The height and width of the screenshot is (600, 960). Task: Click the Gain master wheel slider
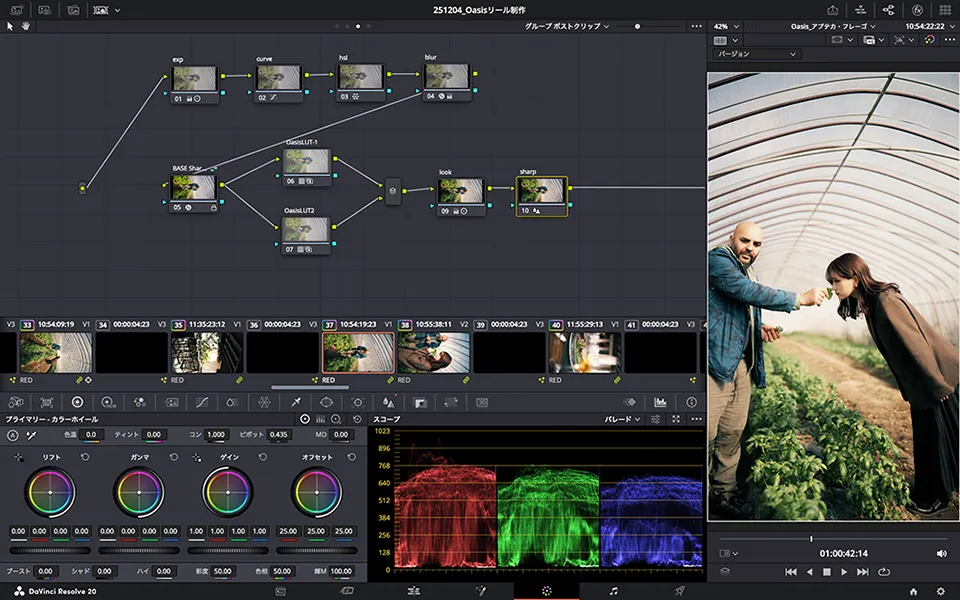click(x=228, y=550)
